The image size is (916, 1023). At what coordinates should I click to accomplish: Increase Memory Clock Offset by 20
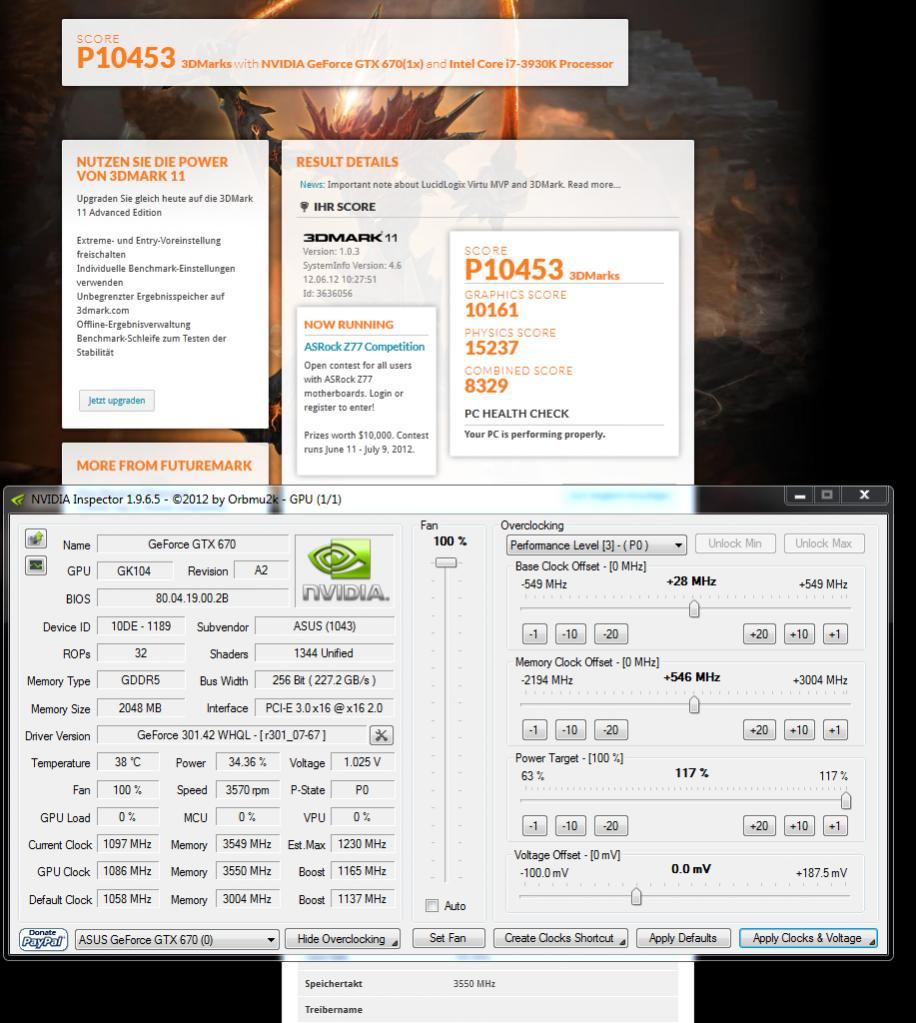(759, 730)
